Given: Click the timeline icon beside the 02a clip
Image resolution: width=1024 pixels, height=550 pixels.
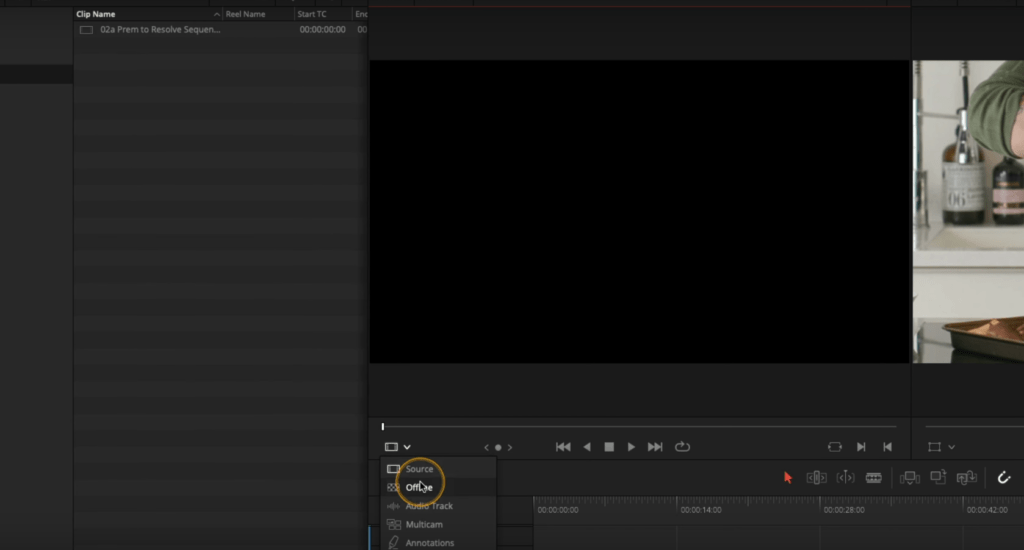Looking at the screenshot, I should [86, 30].
